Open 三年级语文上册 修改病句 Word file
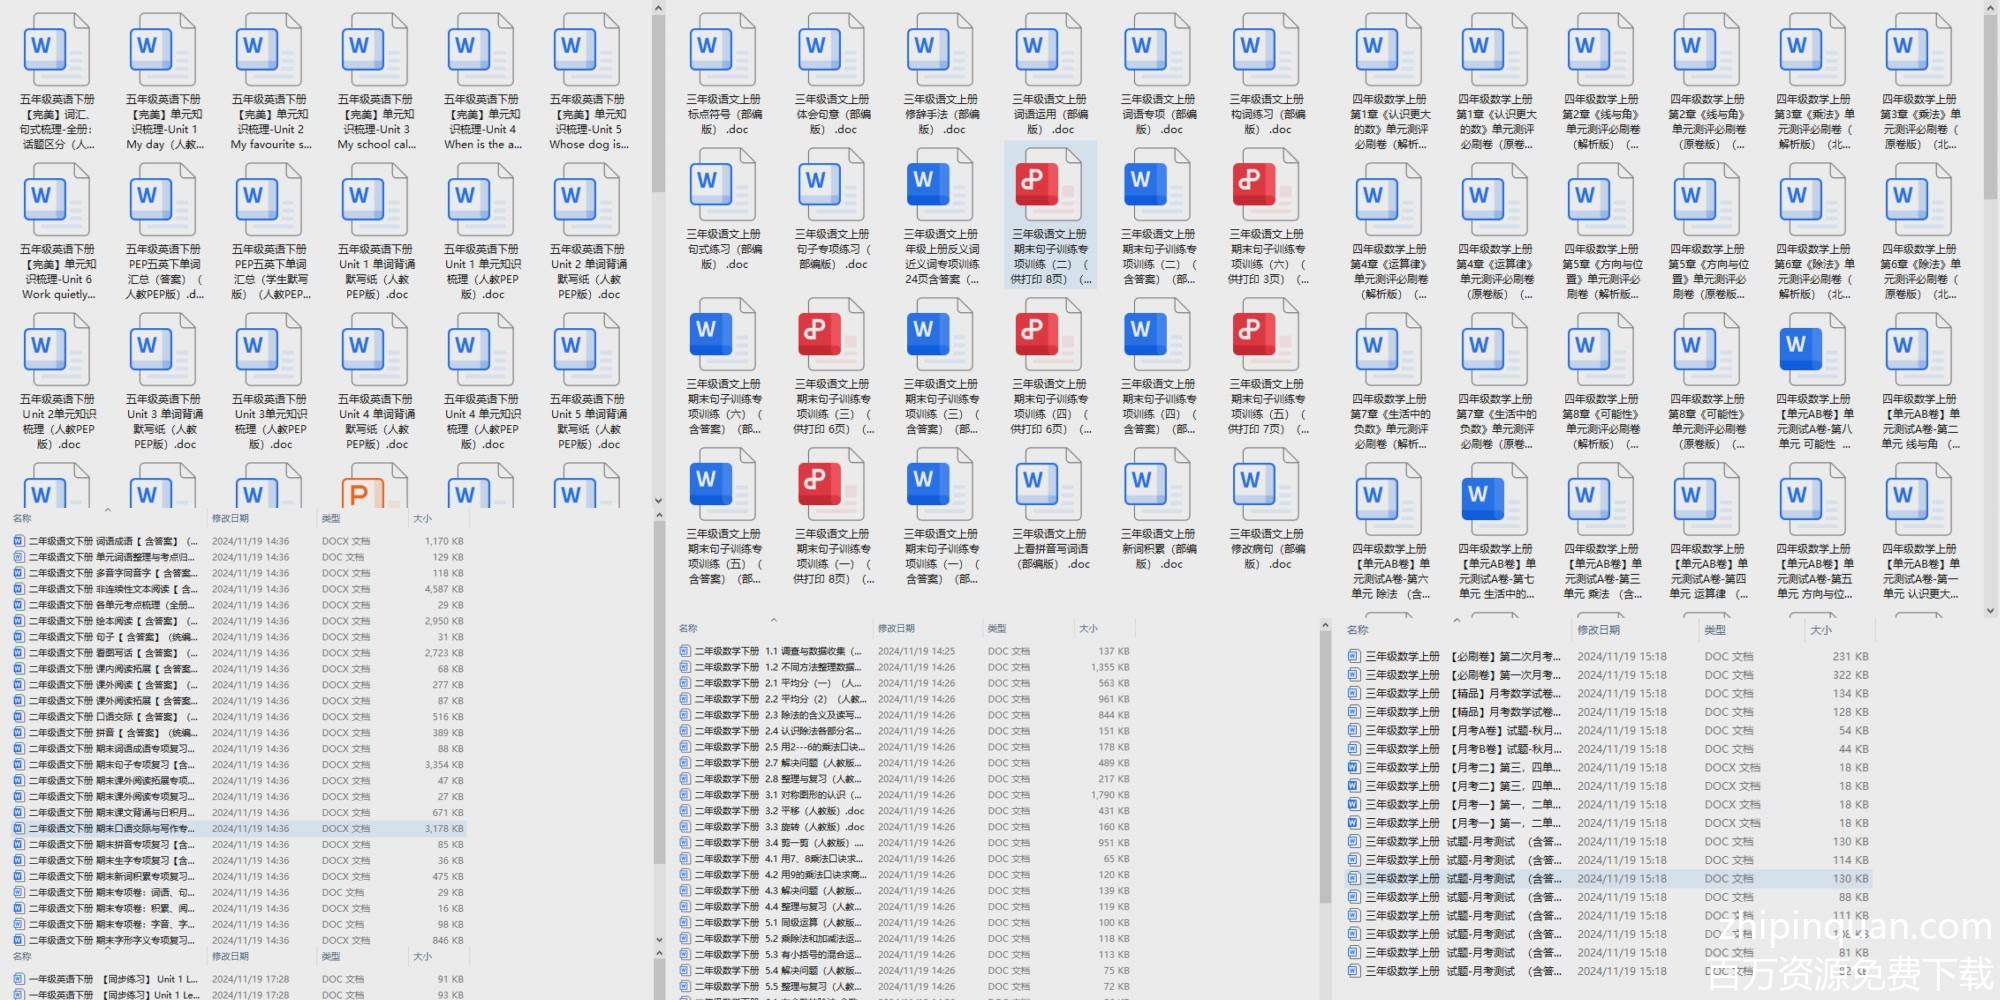The height and width of the screenshot is (1000, 2000). (x=1266, y=484)
